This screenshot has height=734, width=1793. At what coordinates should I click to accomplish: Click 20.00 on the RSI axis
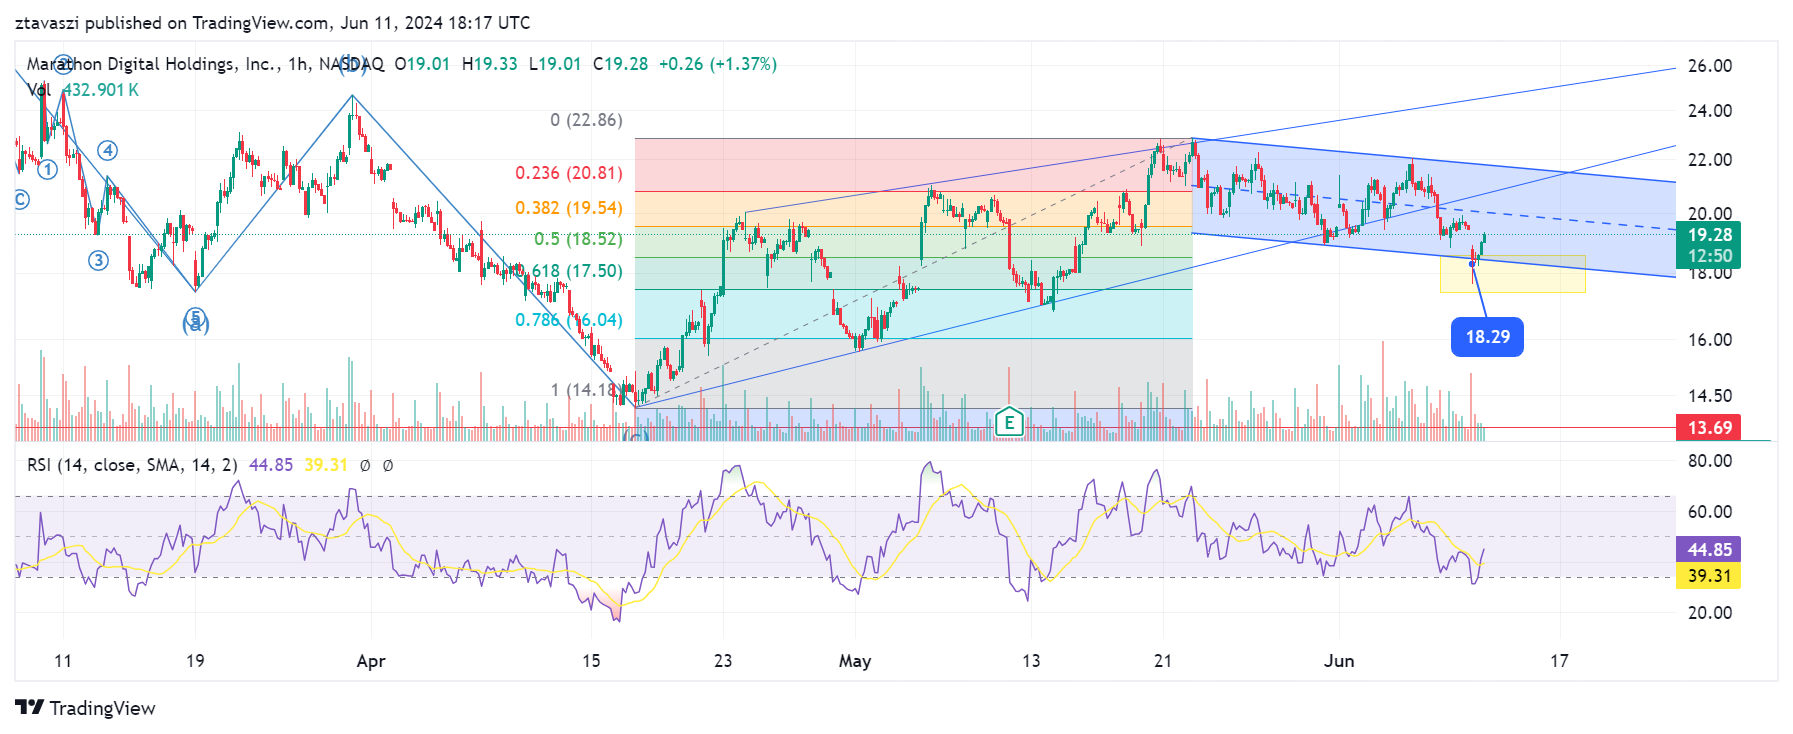pyautogui.click(x=1710, y=613)
